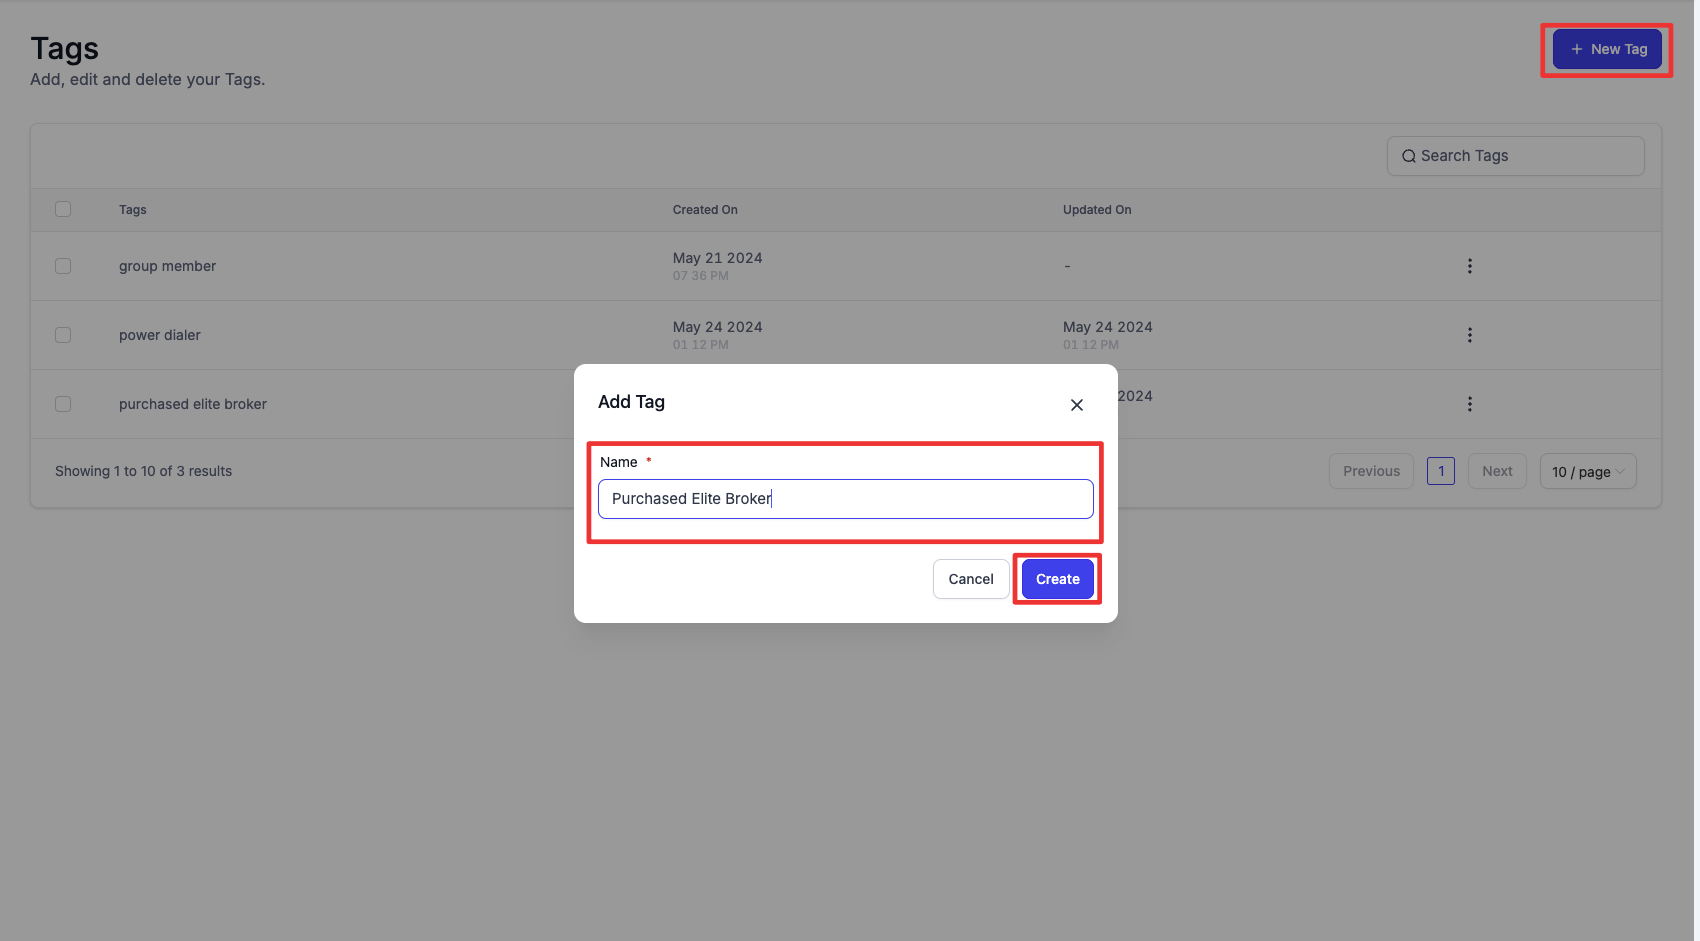Tick the purchased elite broker checkbox
Viewport: 1700px width, 941px height.
pos(63,404)
